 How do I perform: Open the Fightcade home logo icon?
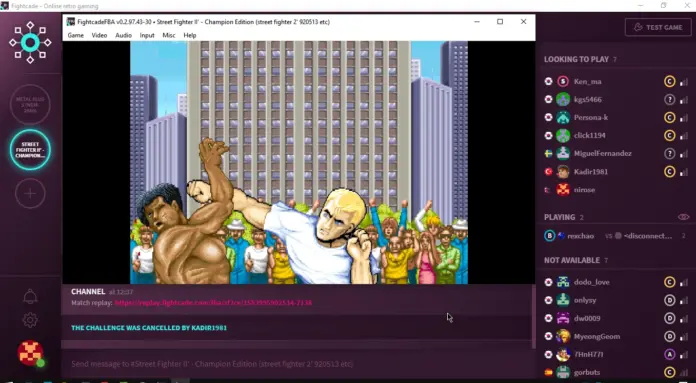click(x=30, y=43)
